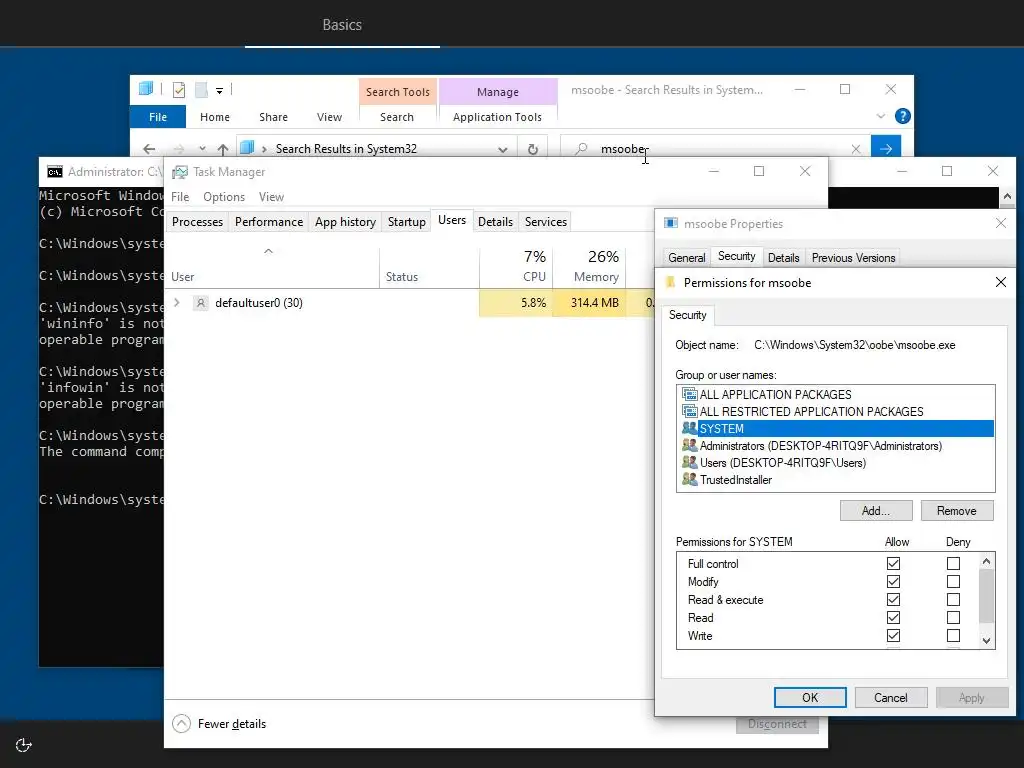Click the CPU column header
Image resolution: width=1024 pixels, height=768 pixels.
(x=516, y=268)
